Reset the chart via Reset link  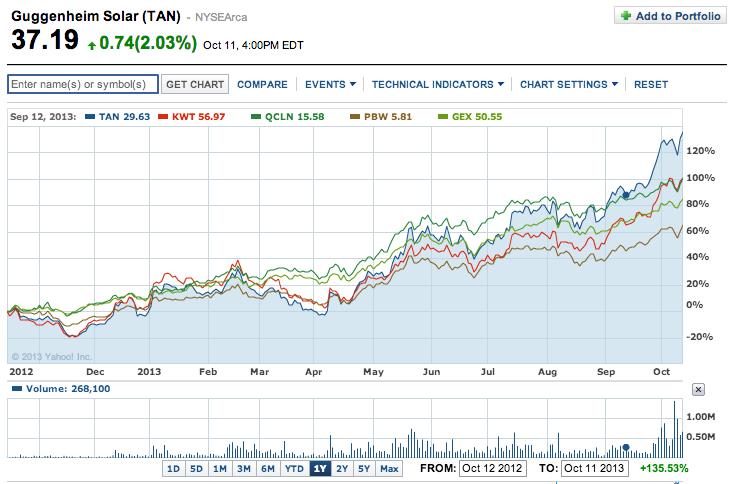pos(651,84)
